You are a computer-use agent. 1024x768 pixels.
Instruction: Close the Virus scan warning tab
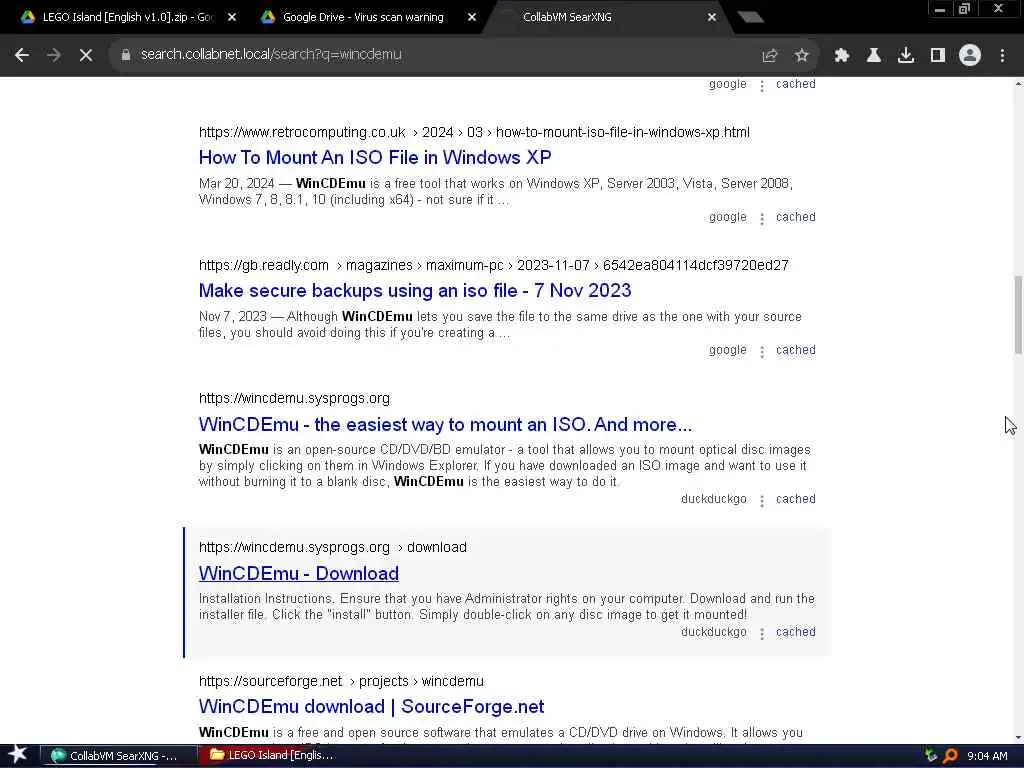point(472,18)
